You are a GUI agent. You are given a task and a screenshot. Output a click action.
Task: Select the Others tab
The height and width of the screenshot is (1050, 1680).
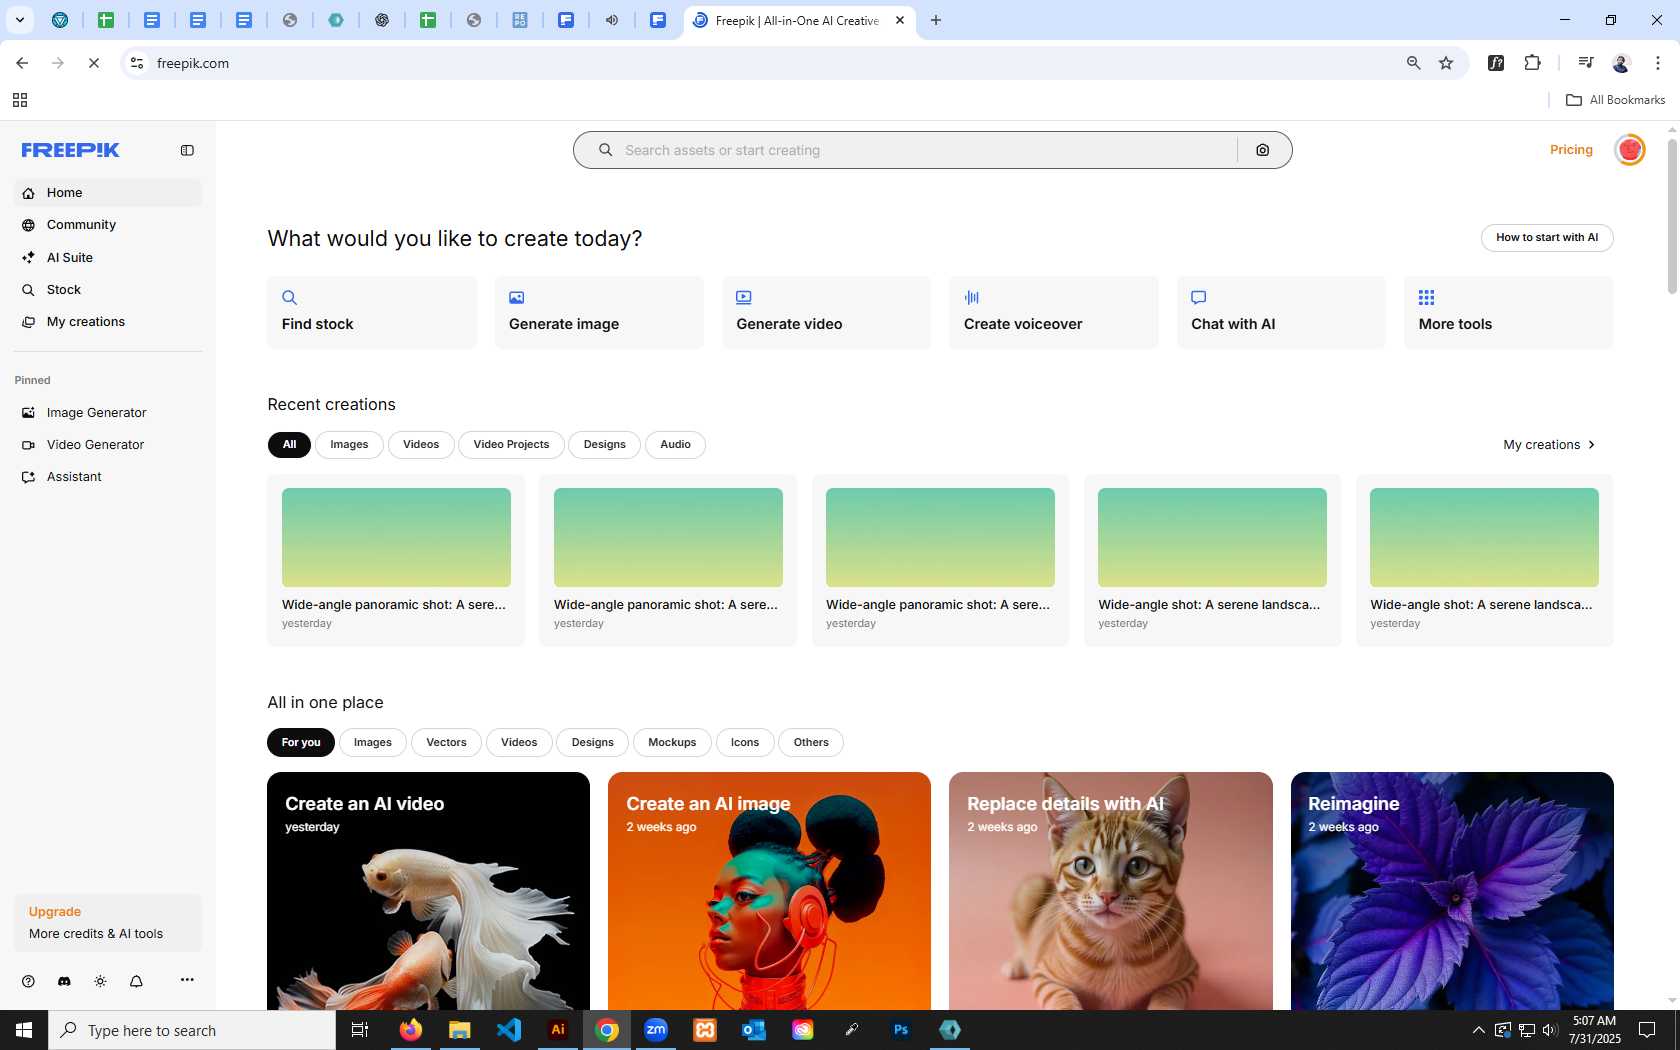coord(811,743)
